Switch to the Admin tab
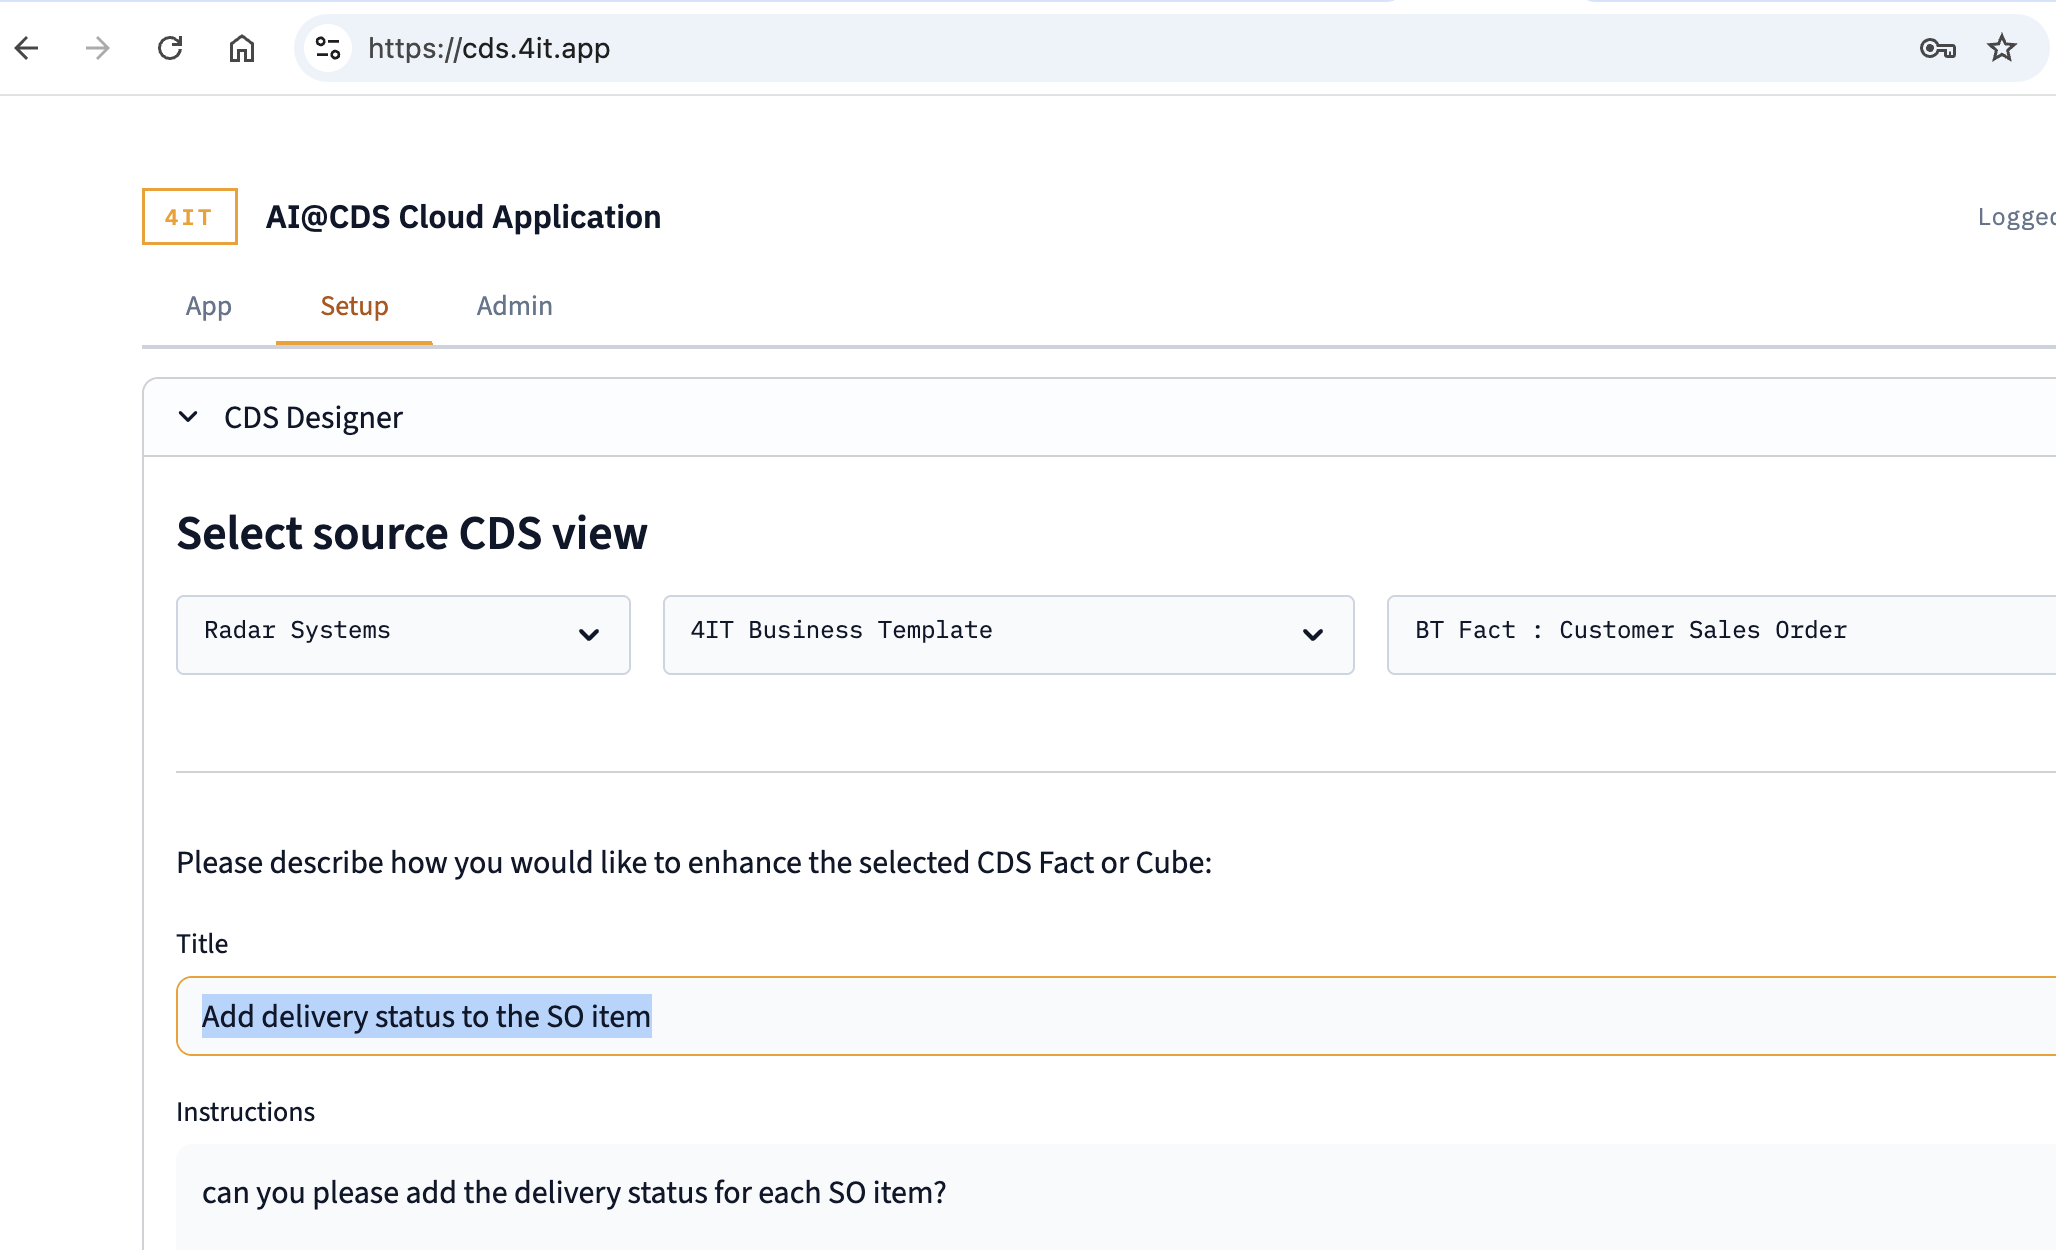This screenshot has width=2056, height=1250. [x=514, y=306]
